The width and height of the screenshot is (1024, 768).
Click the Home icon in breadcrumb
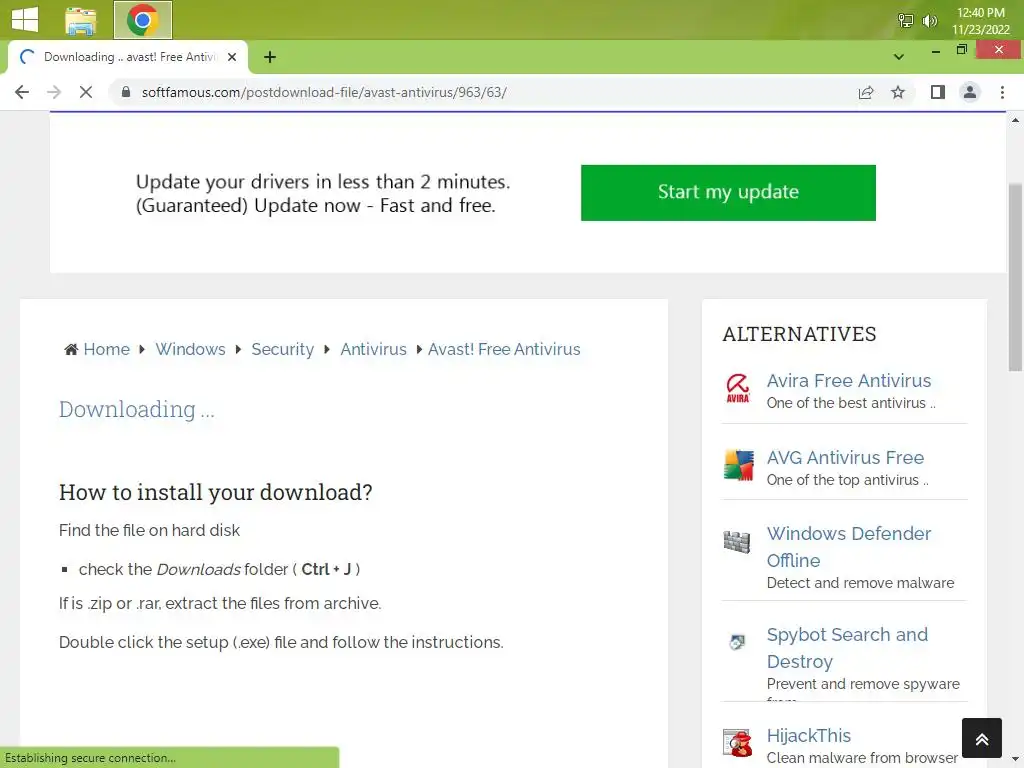tap(71, 349)
